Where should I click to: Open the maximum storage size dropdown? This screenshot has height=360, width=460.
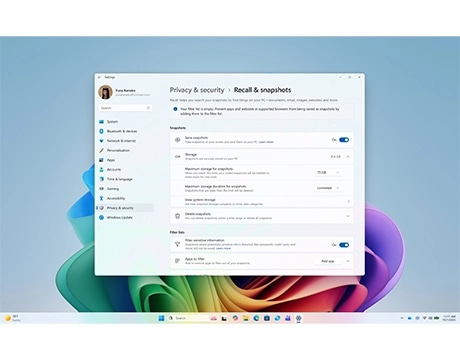[x=328, y=172]
